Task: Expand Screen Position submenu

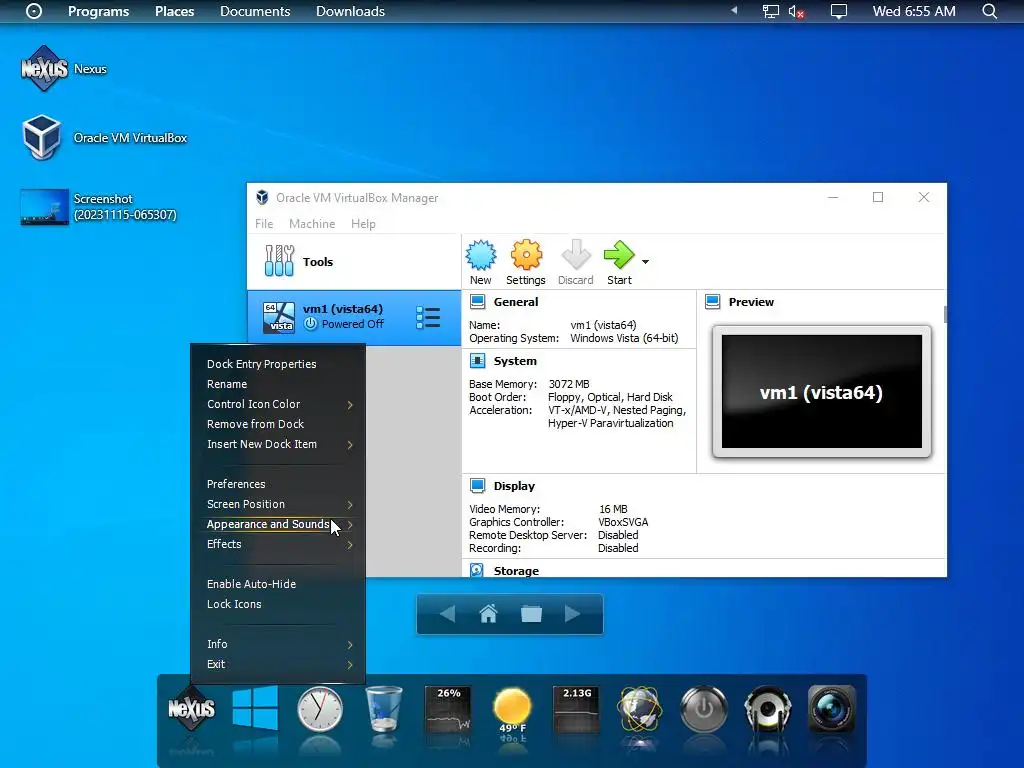Action: 278,504
